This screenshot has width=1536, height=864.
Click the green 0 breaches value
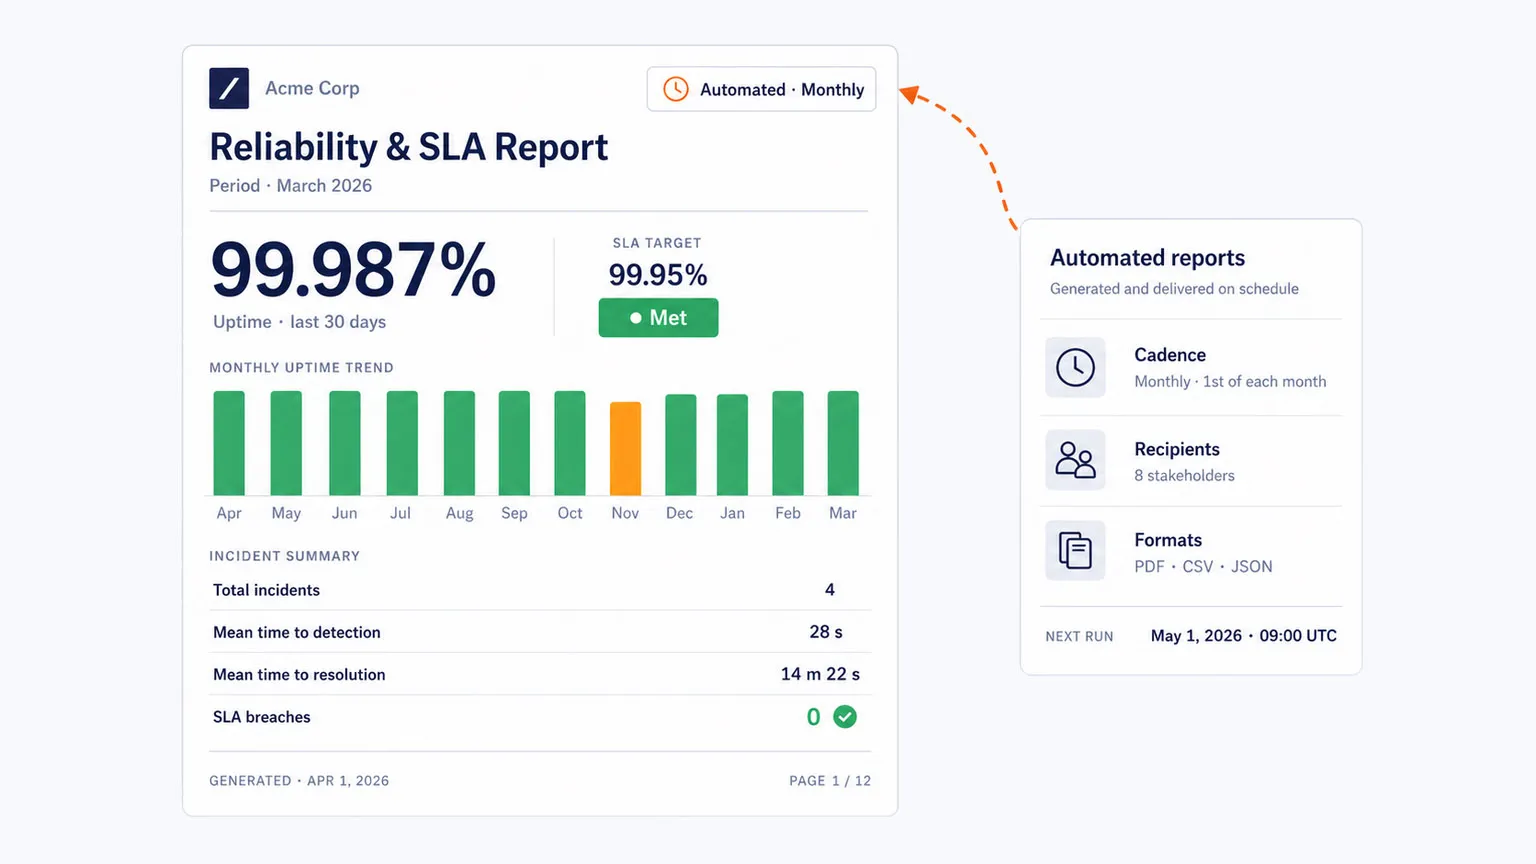tap(814, 717)
